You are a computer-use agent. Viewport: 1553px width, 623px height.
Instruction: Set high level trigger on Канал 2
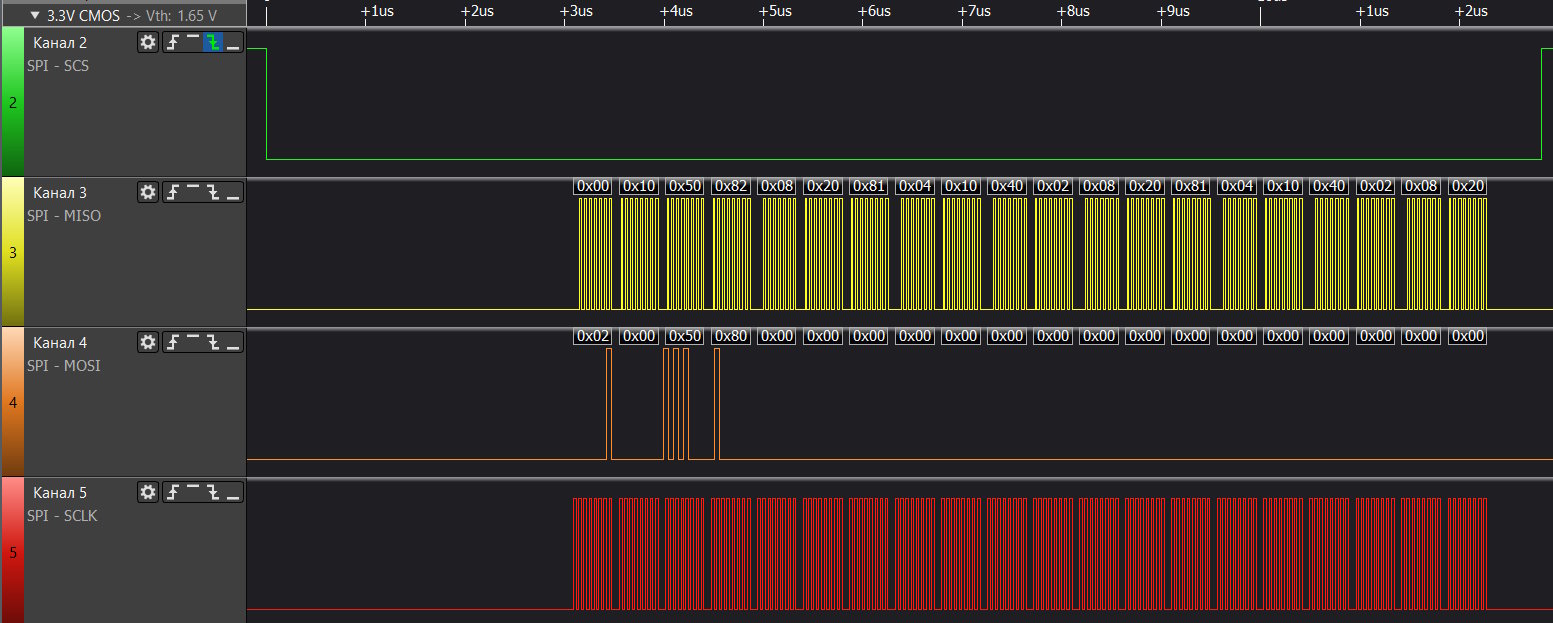coord(193,42)
